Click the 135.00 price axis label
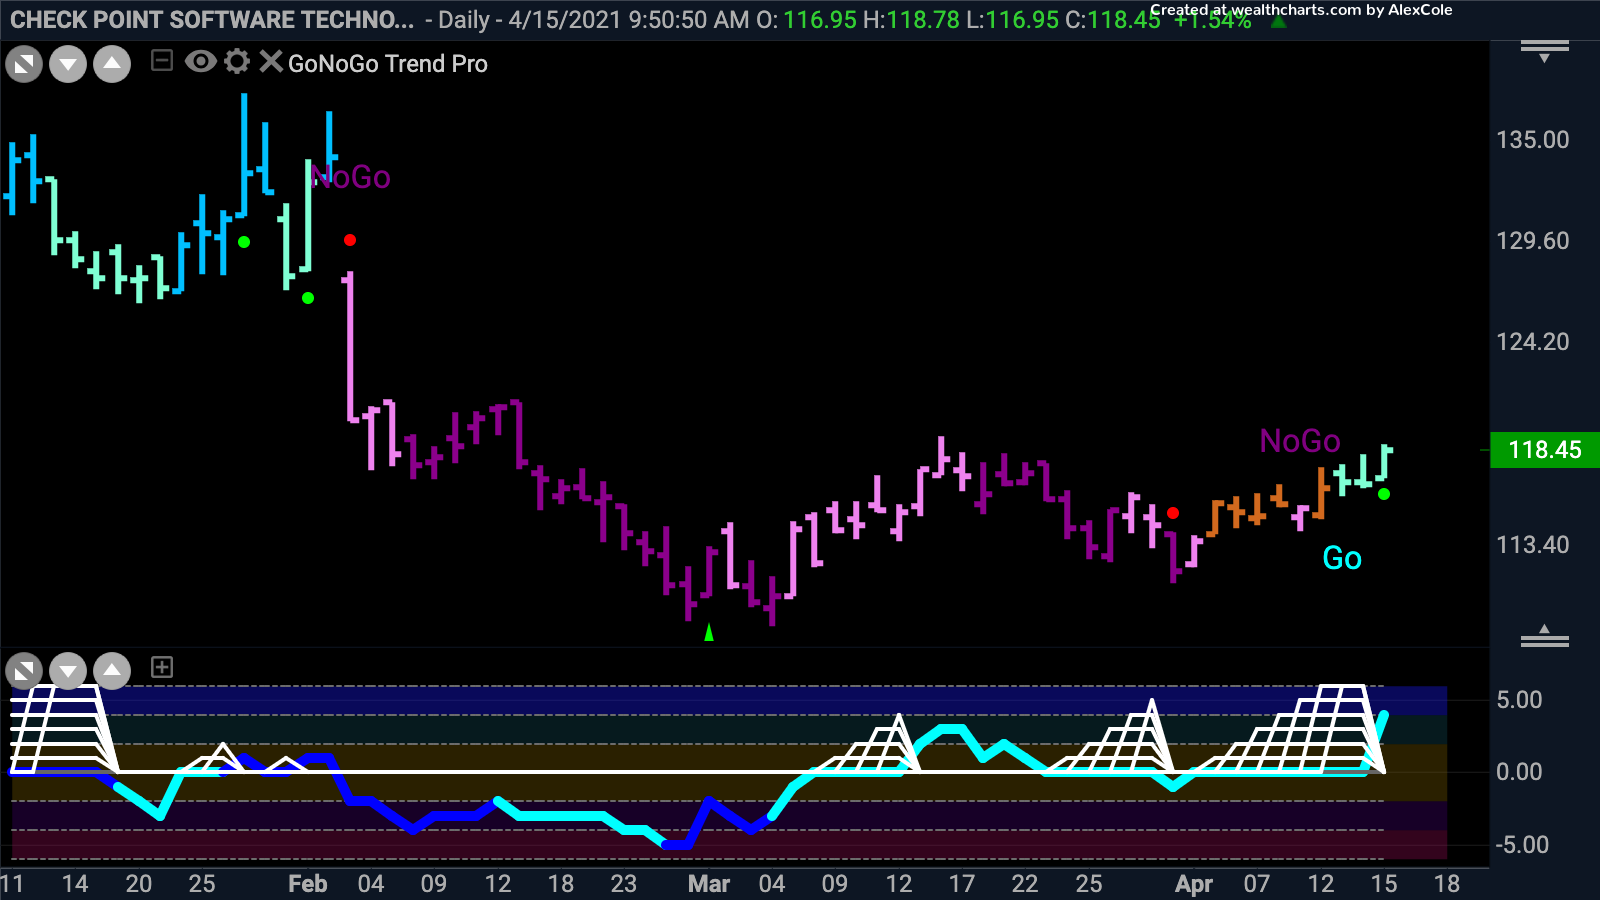This screenshot has height=900, width=1600. pos(1532,140)
